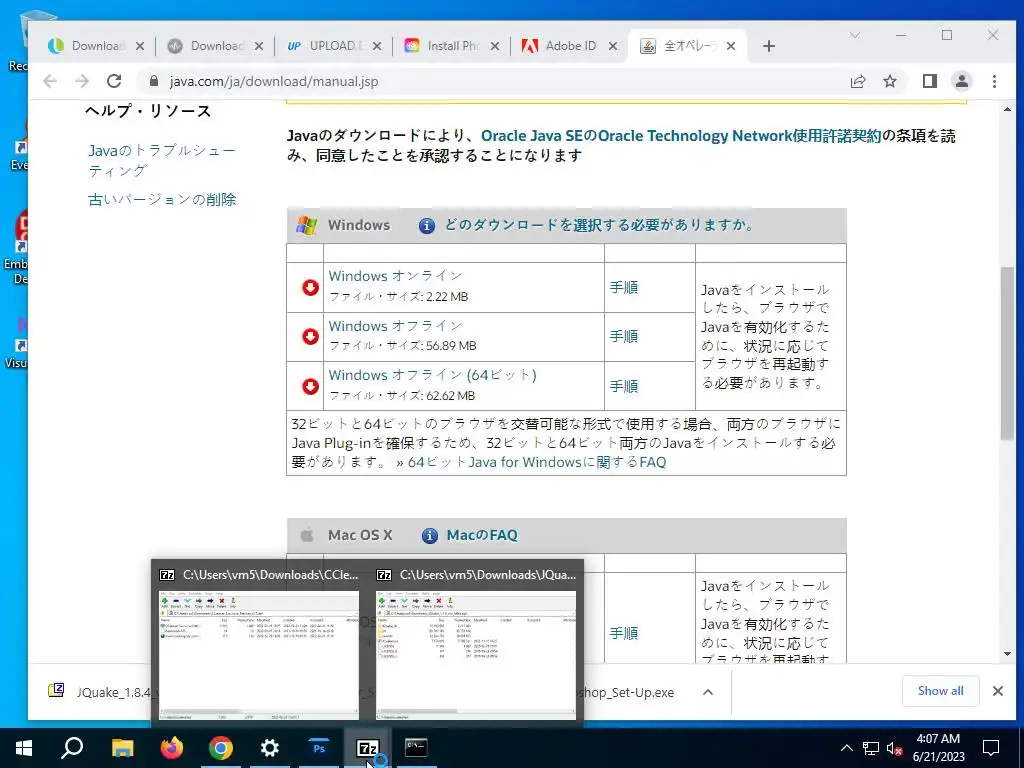Open a new Chrome tab
Screen dimensions: 1024x768
(x=769, y=46)
